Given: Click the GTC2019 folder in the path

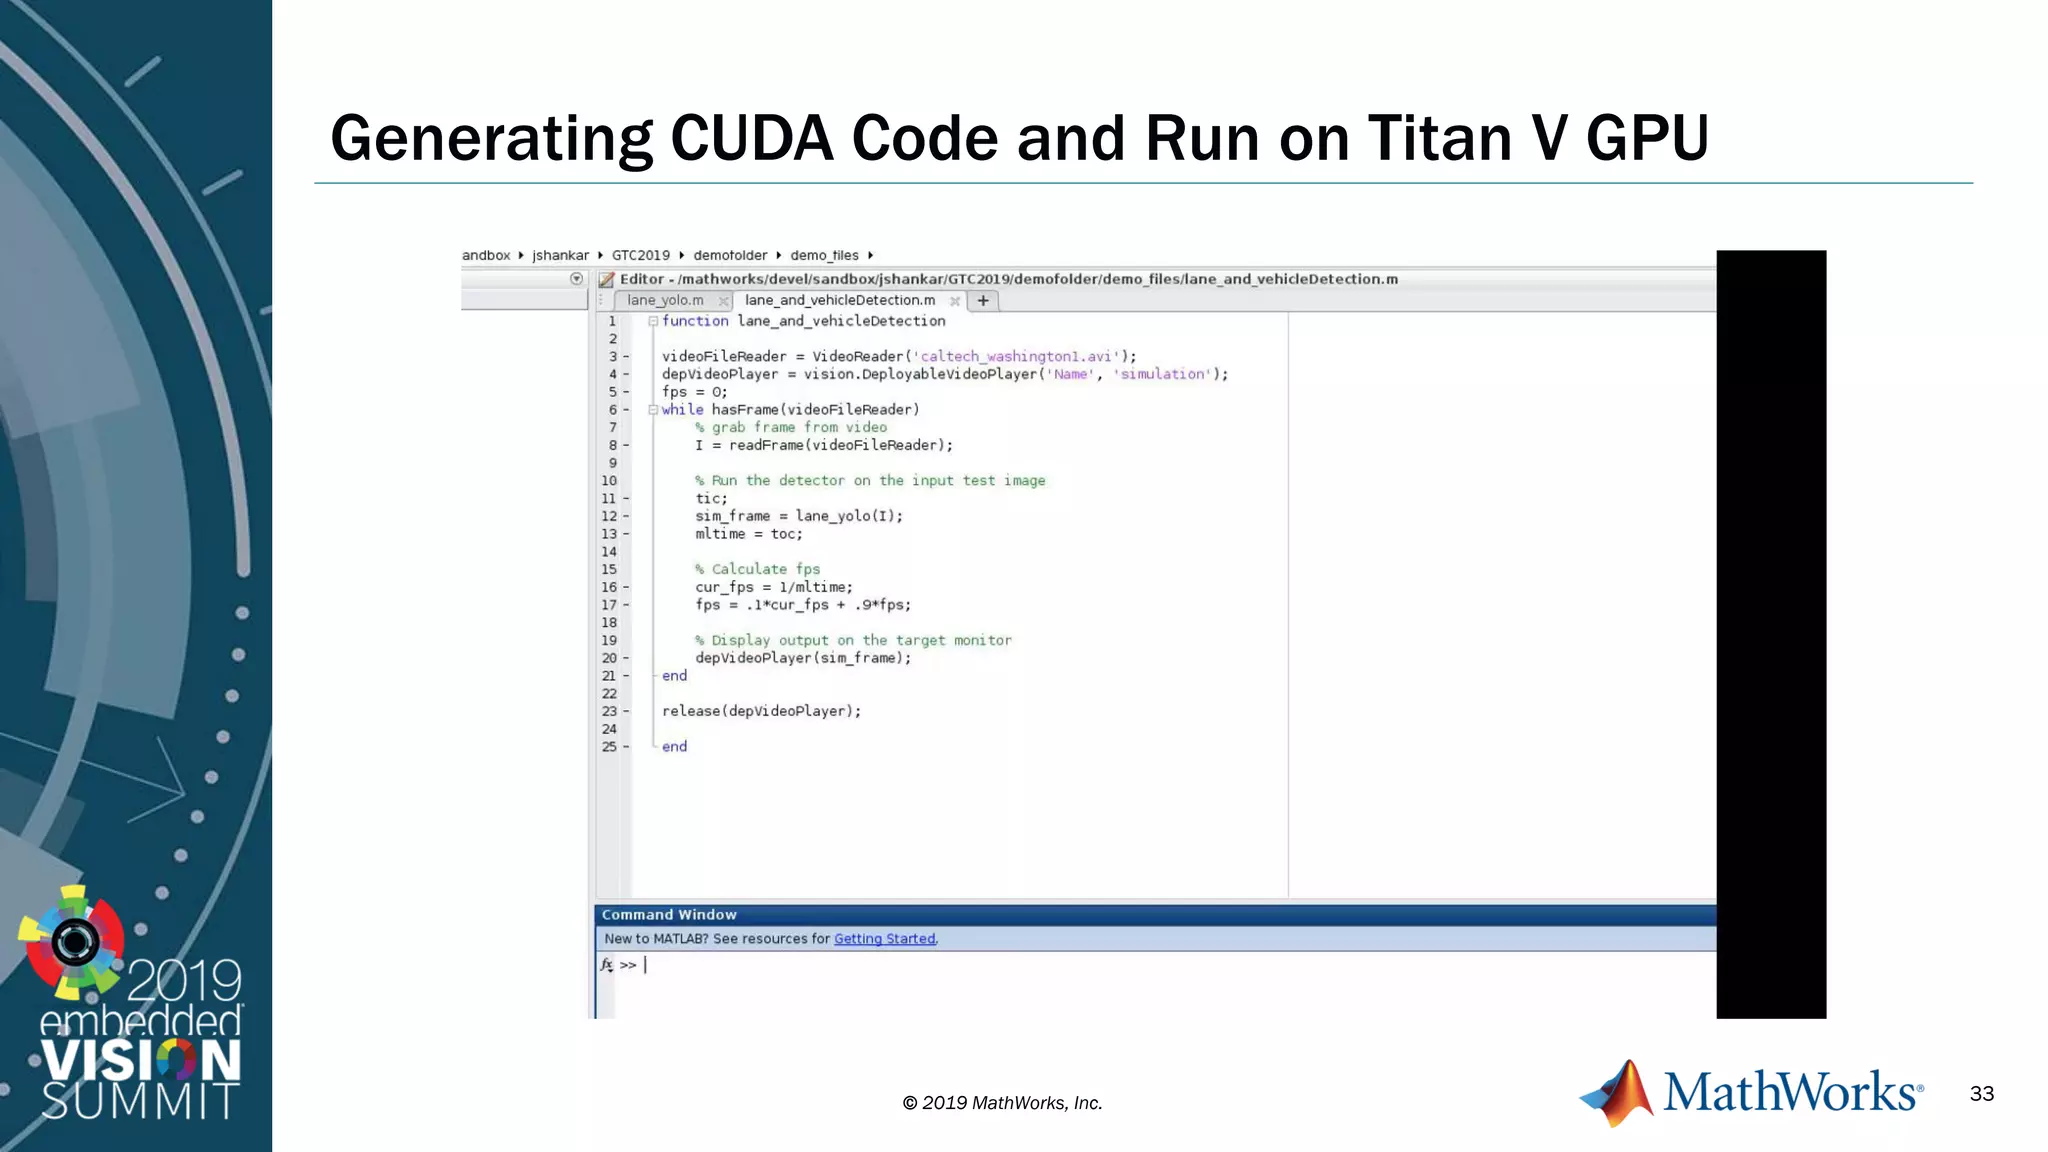Looking at the screenshot, I should pyautogui.click(x=640, y=255).
